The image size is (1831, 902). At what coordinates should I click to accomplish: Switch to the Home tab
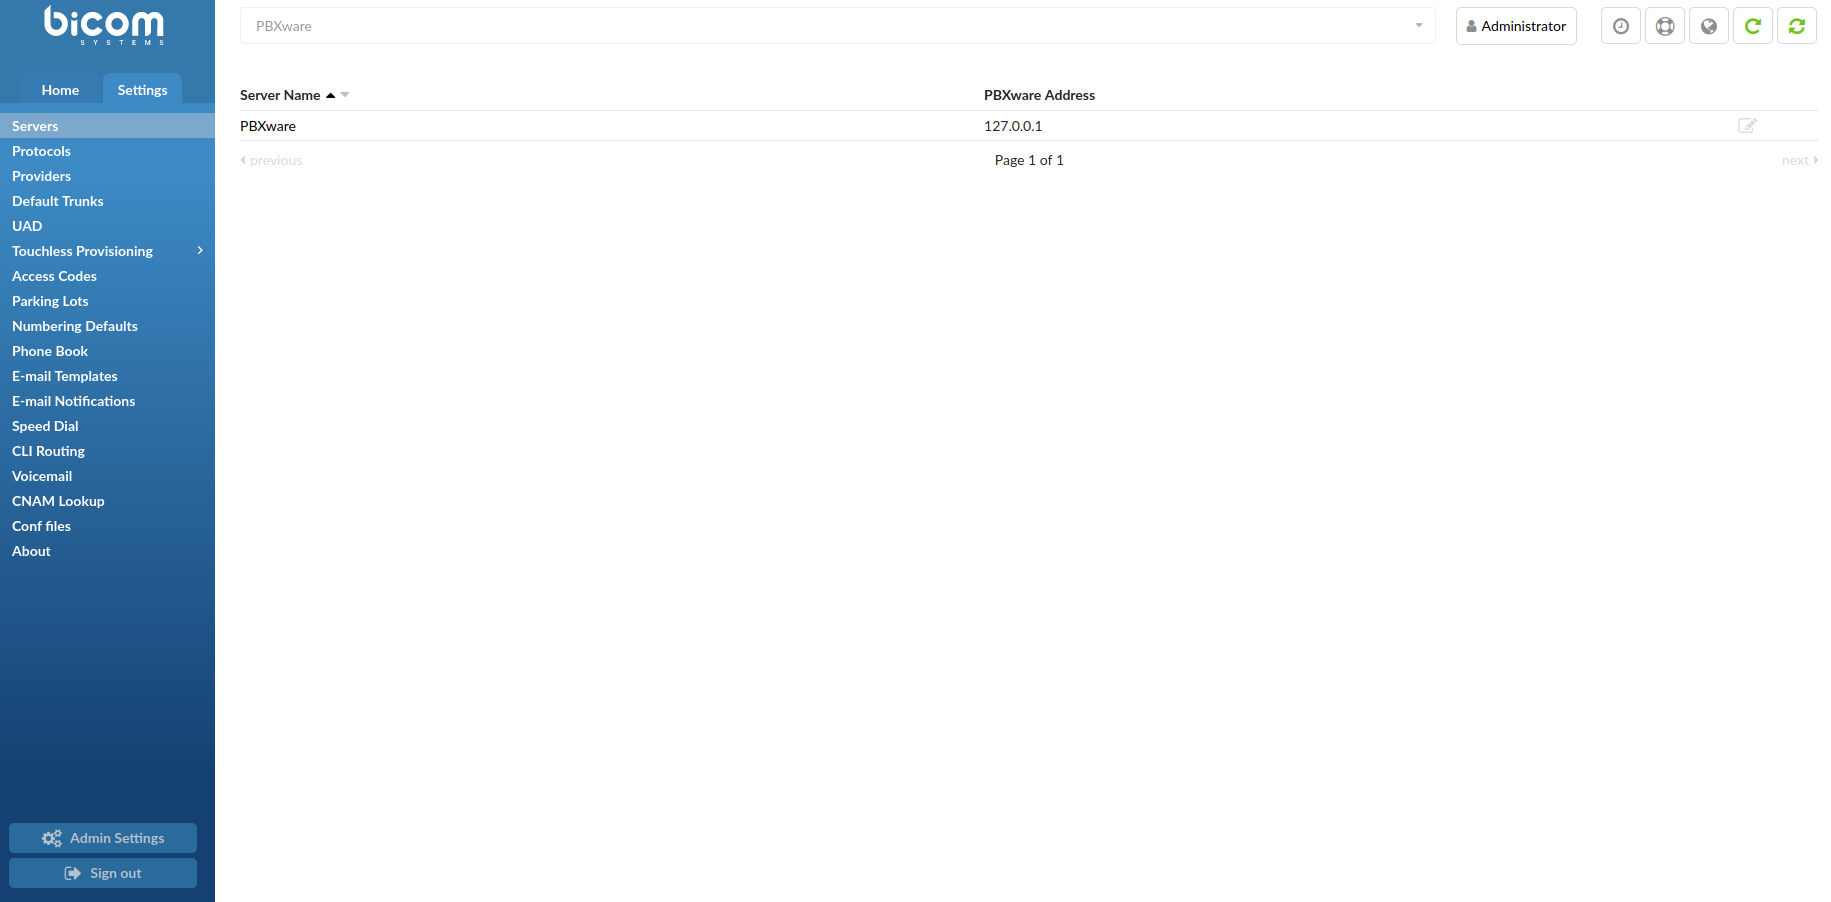60,90
